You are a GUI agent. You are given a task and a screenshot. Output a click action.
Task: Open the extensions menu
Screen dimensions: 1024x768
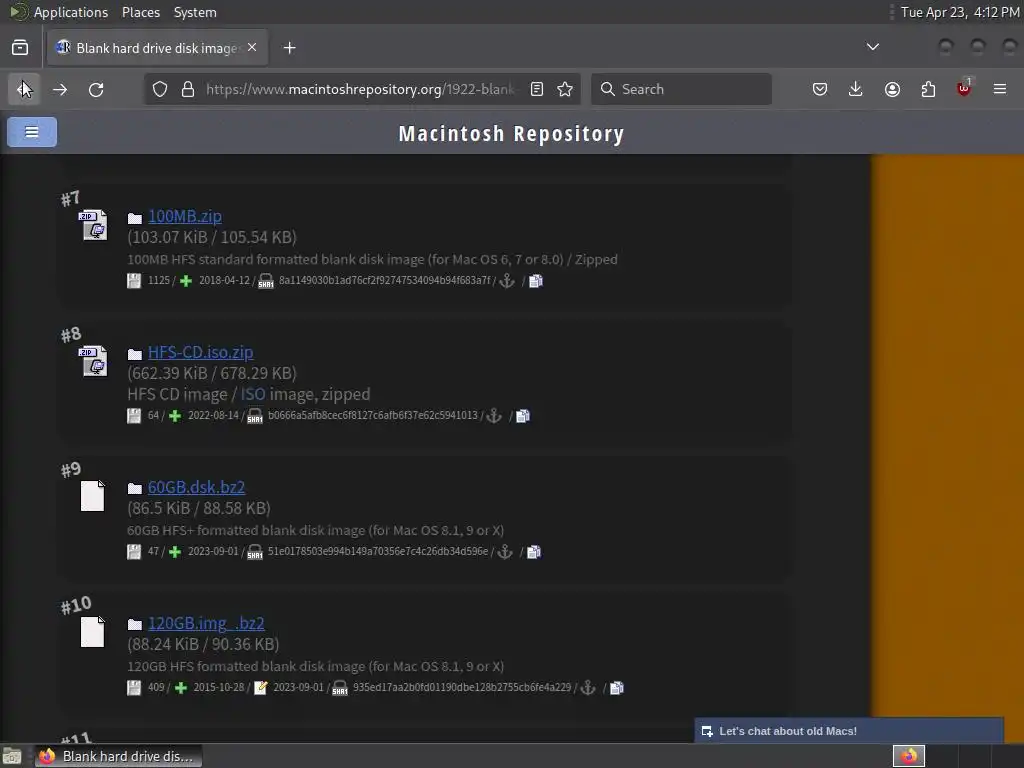(928, 89)
